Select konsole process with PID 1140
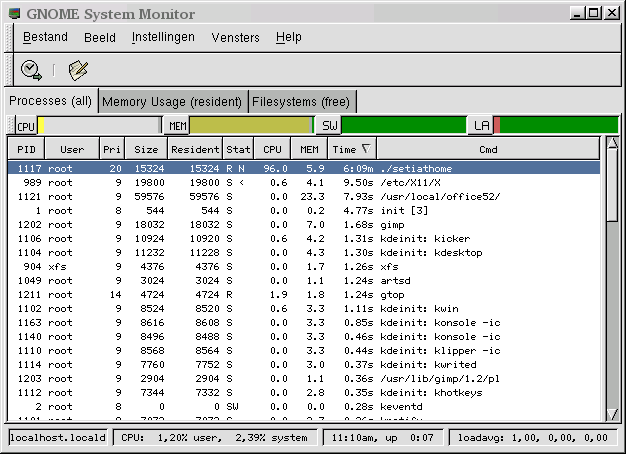The image size is (626, 454). coord(304,336)
